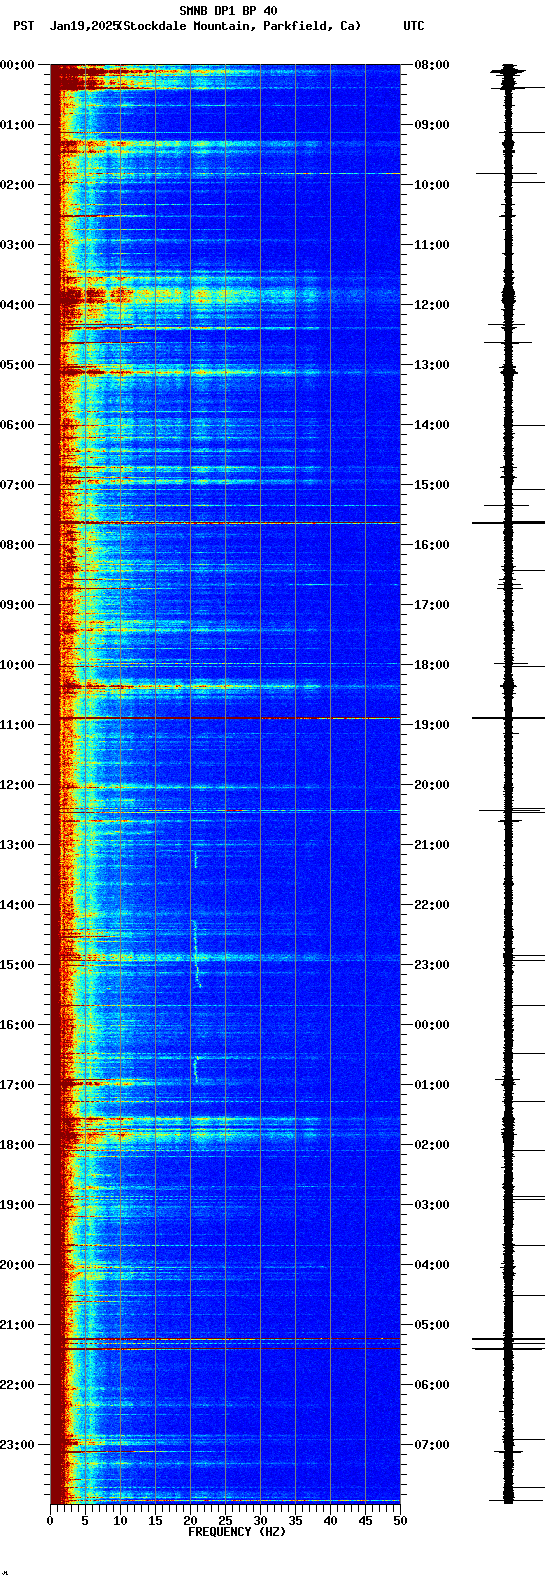Click the UTC time label '16:00'
Viewport: 552px width, 1584px height.
pos(432,545)
